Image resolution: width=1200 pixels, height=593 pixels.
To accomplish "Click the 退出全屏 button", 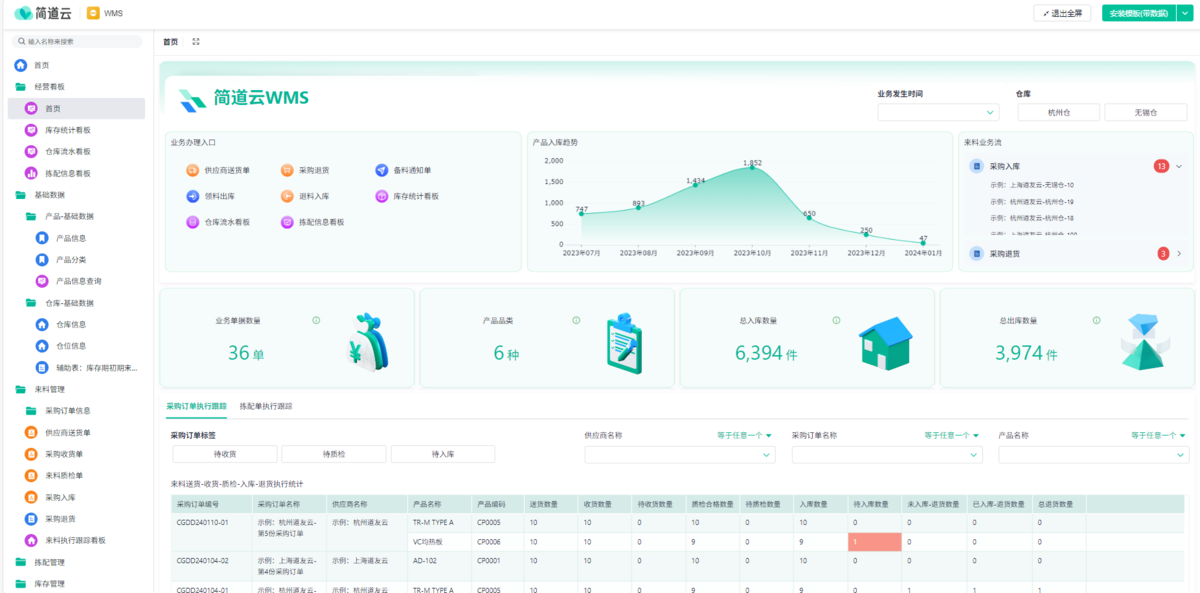I will pos(1062,13).
